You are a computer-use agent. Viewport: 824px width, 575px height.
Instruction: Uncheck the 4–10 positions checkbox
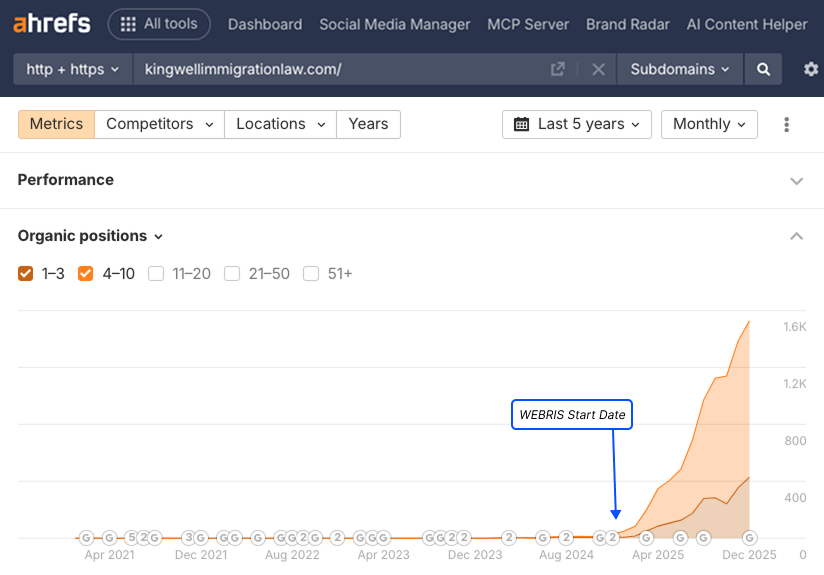(86, 273)
